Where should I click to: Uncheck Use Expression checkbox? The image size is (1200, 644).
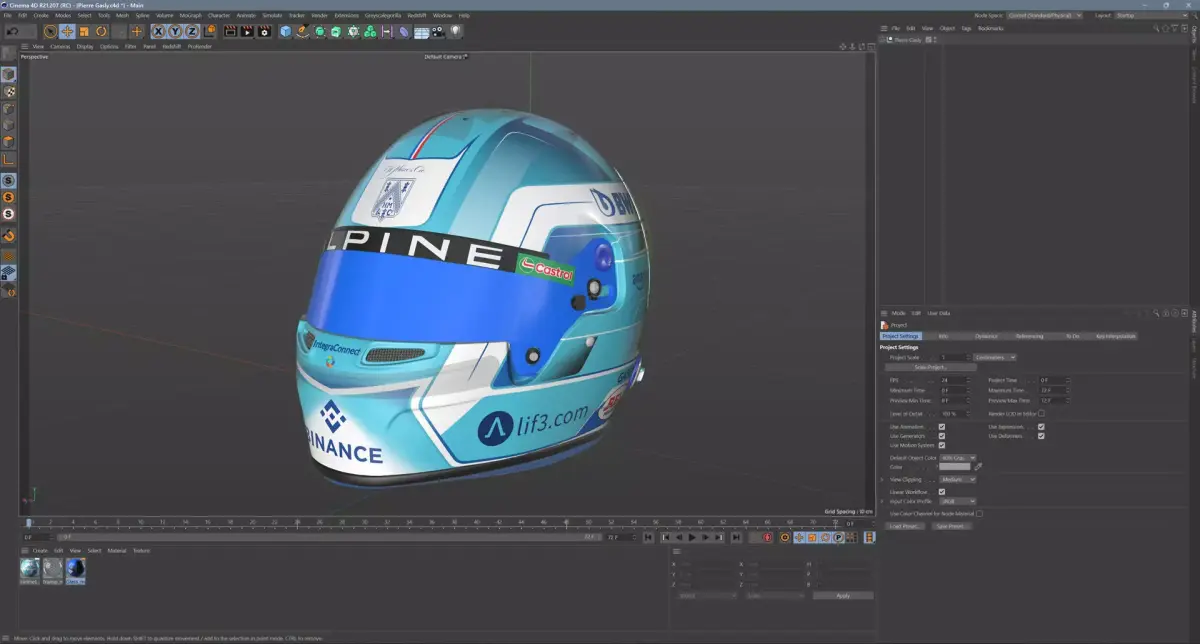point(1041,427)
